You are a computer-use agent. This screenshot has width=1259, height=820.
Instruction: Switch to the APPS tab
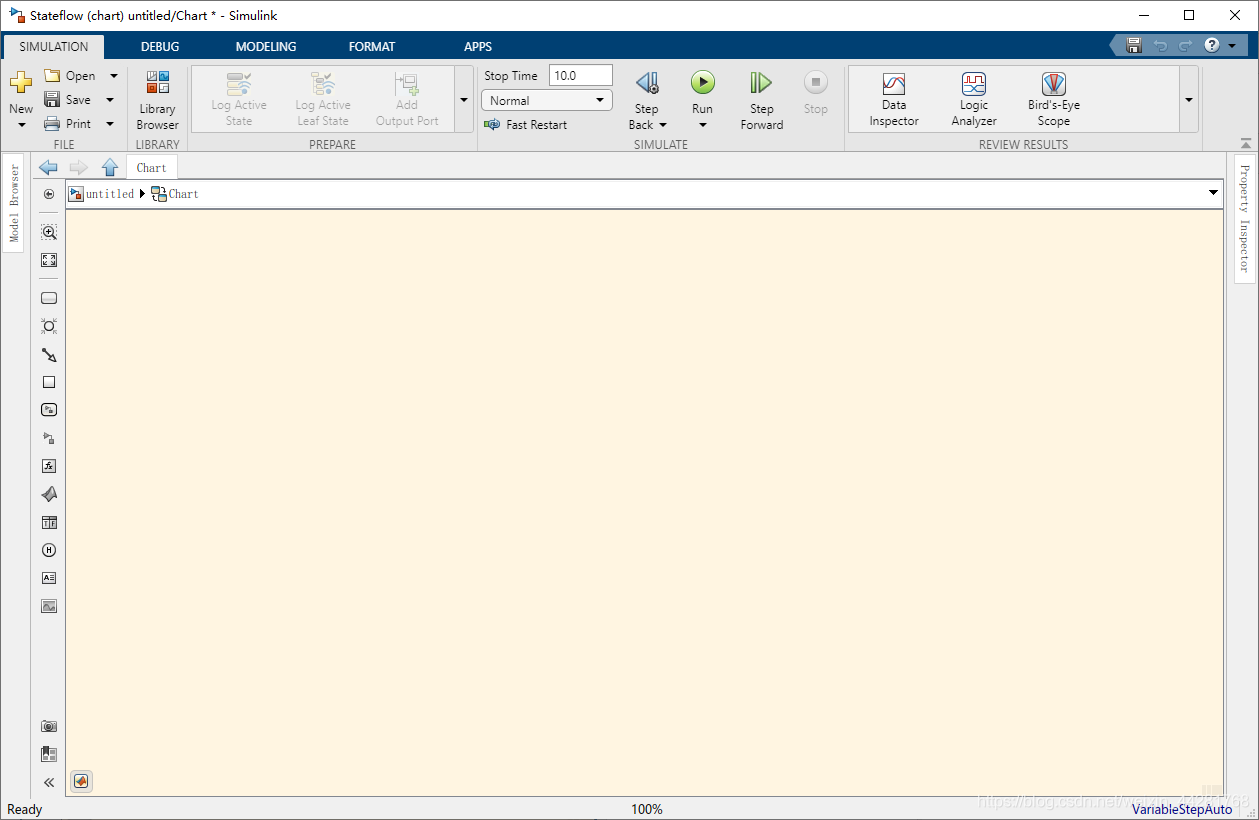click(x=478, y=46)
